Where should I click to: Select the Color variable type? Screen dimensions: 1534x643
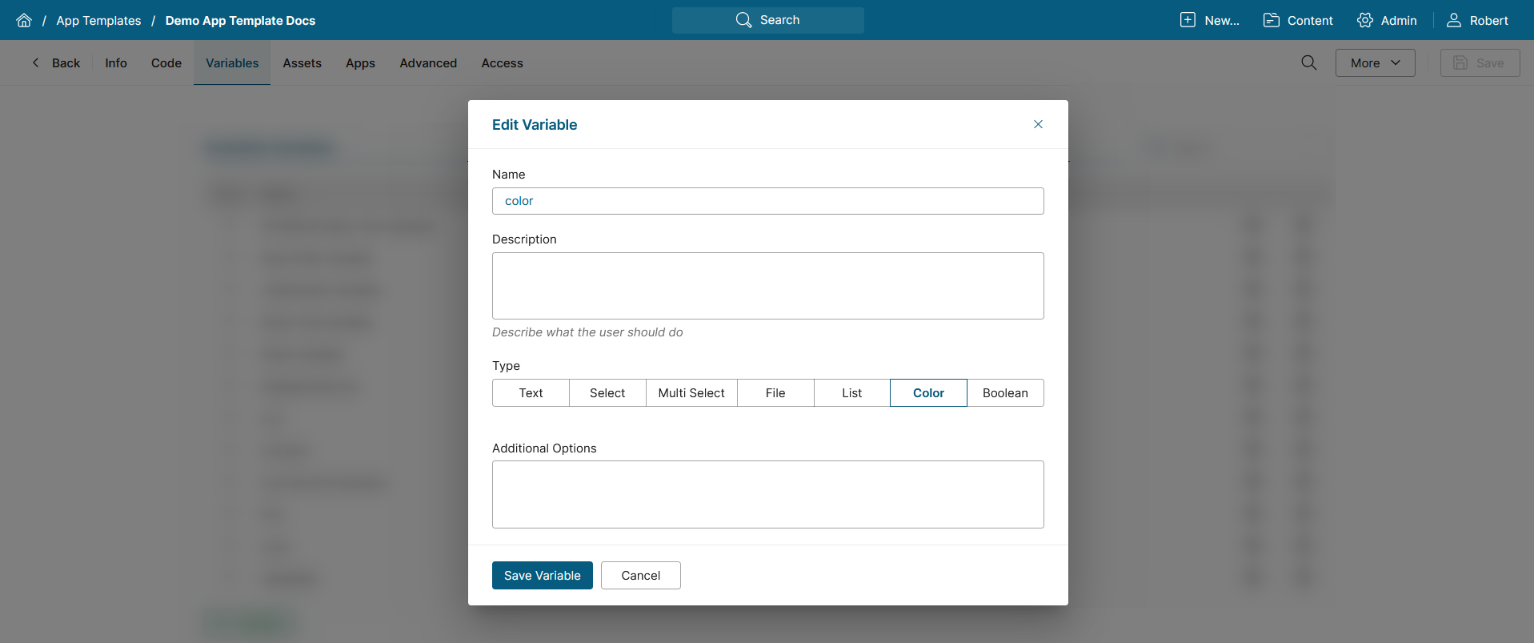coord(928,393)
